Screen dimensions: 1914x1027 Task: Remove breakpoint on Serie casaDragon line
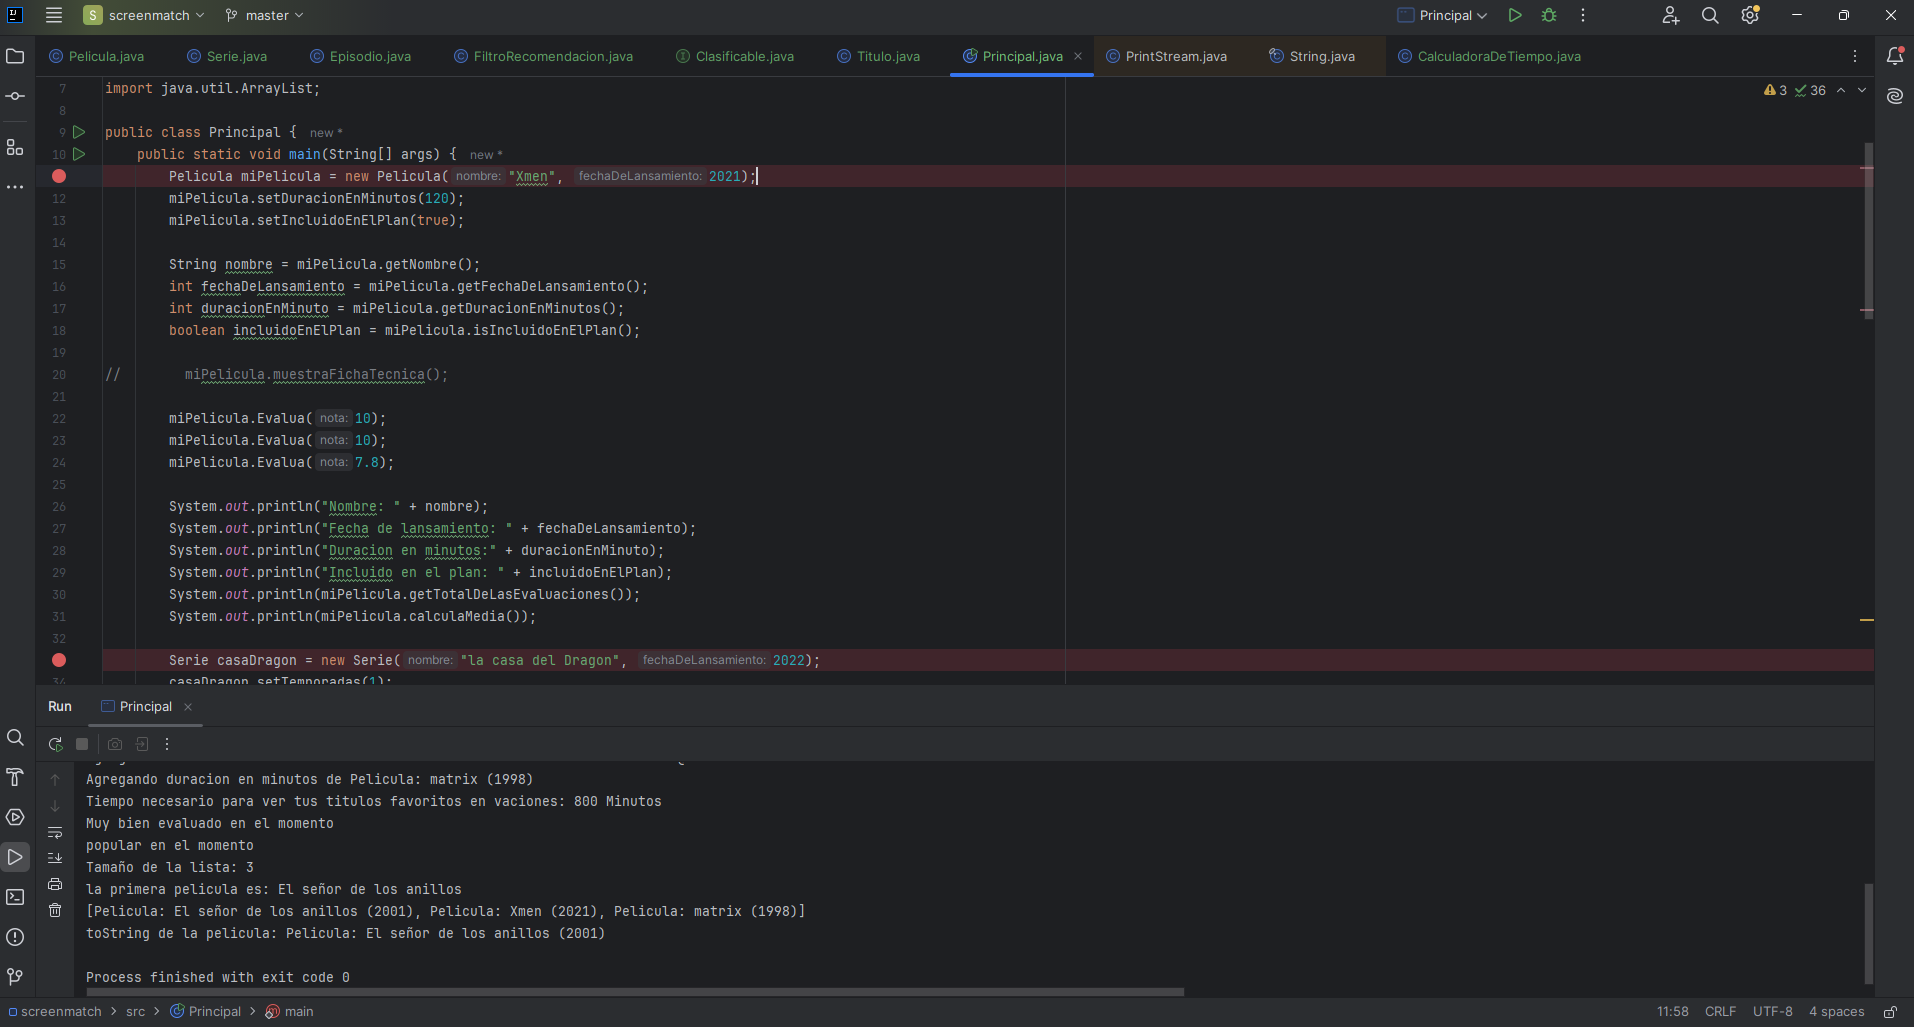(59, 660)
